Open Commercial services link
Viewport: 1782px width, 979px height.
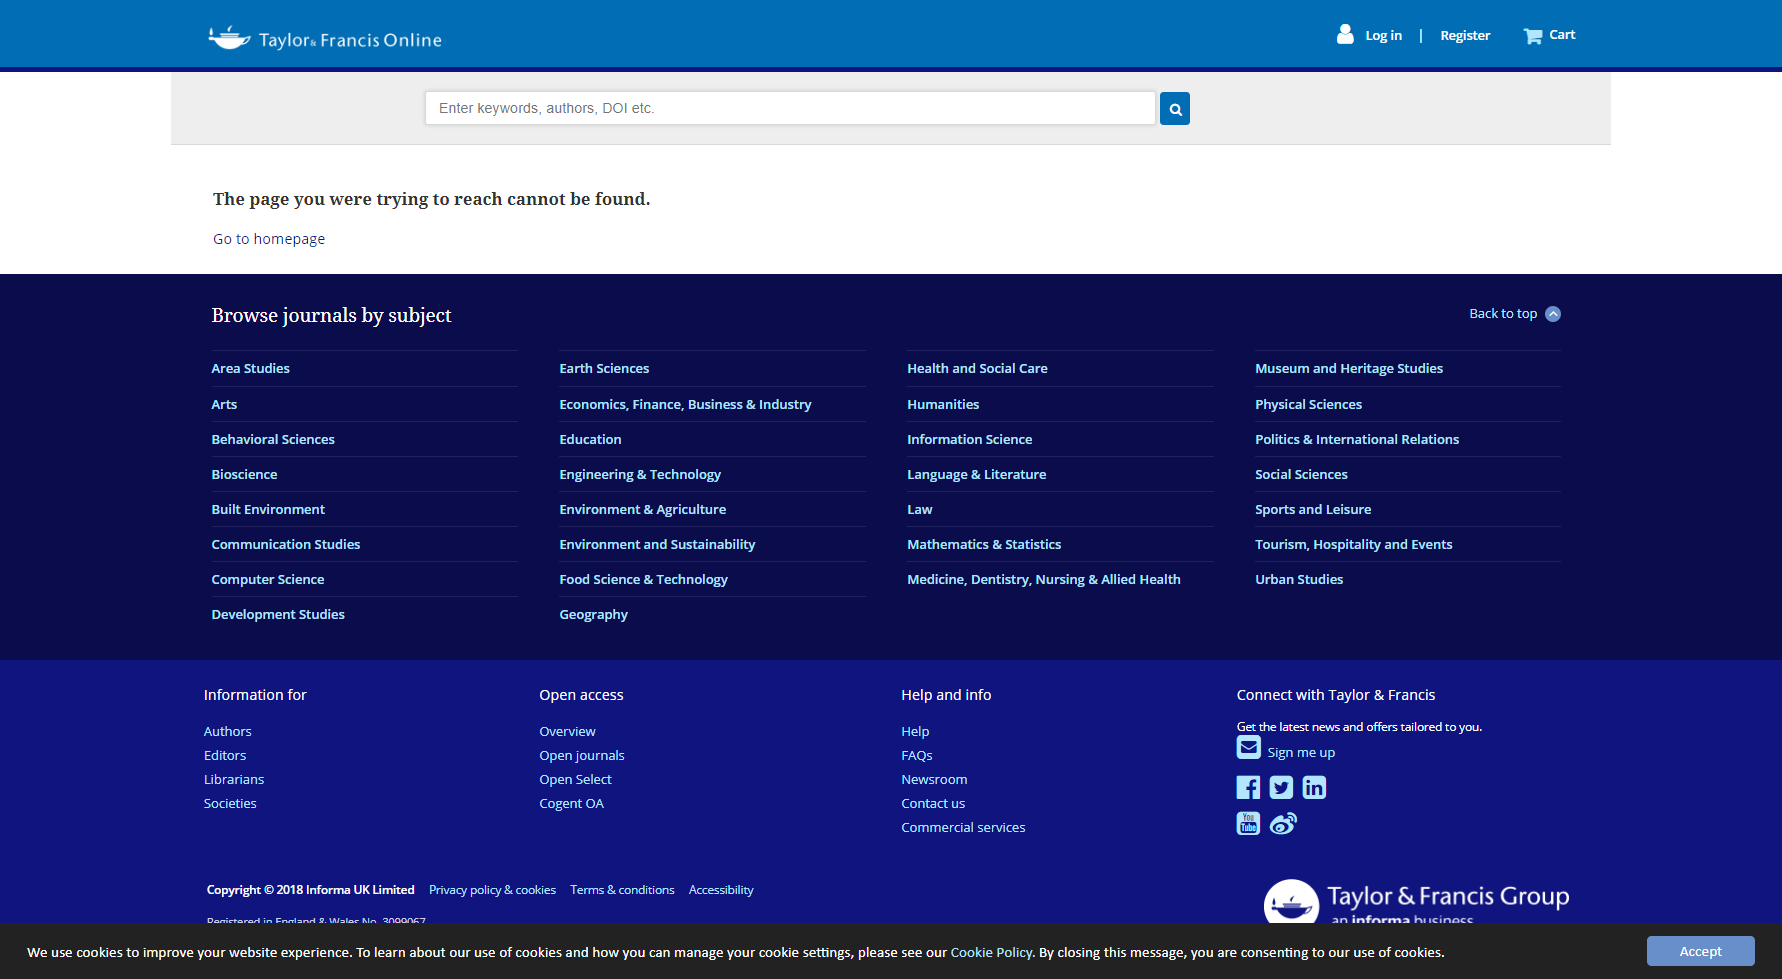[x=963, y=828]
